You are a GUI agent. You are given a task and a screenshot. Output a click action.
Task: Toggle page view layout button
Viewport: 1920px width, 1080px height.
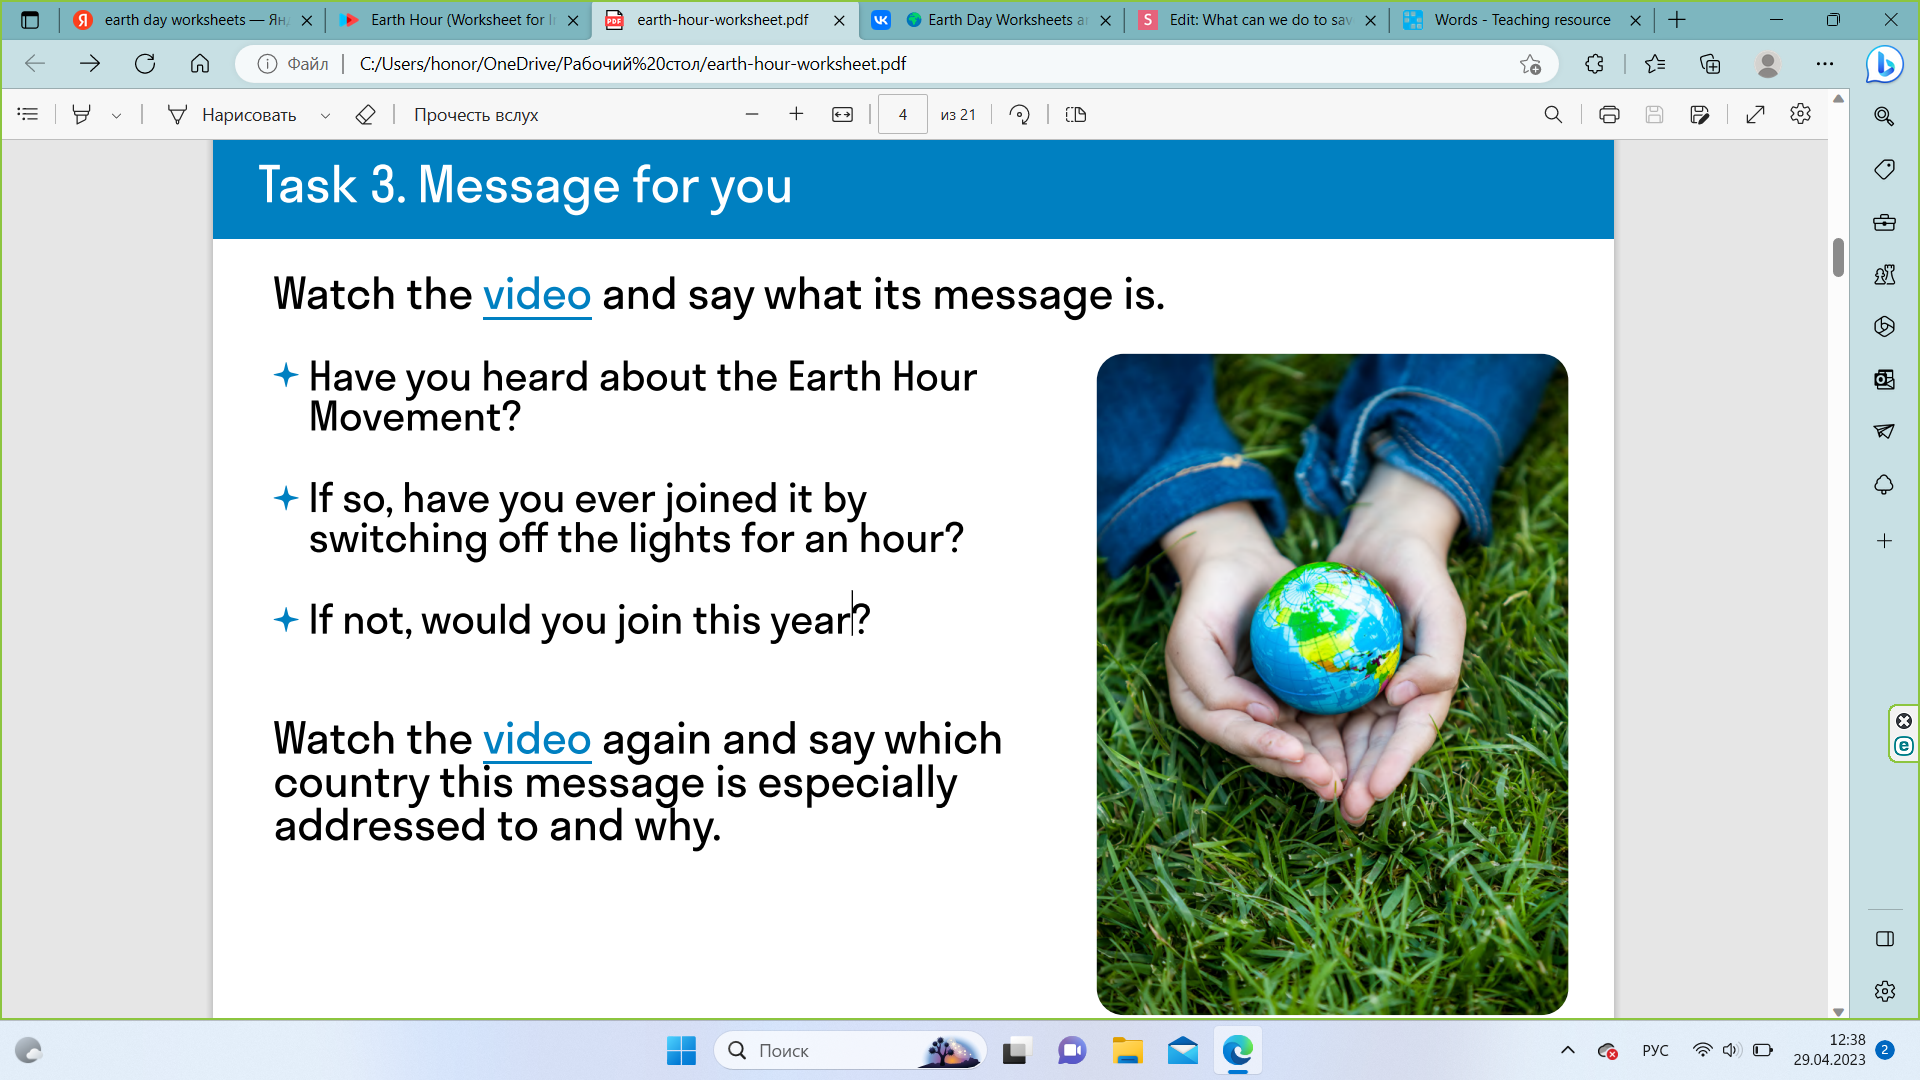[x=1076, y=115]
